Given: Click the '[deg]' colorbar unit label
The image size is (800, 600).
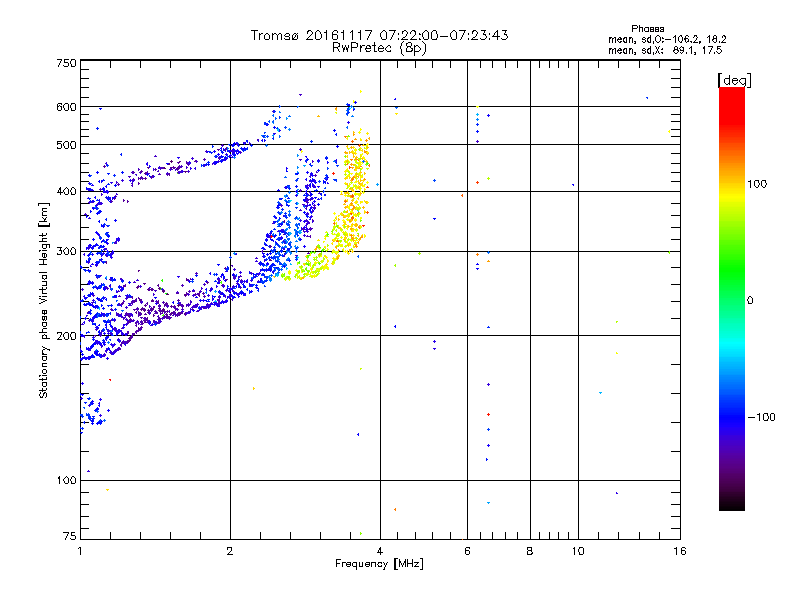Looking at the screenshot, I should click(734, 80).
